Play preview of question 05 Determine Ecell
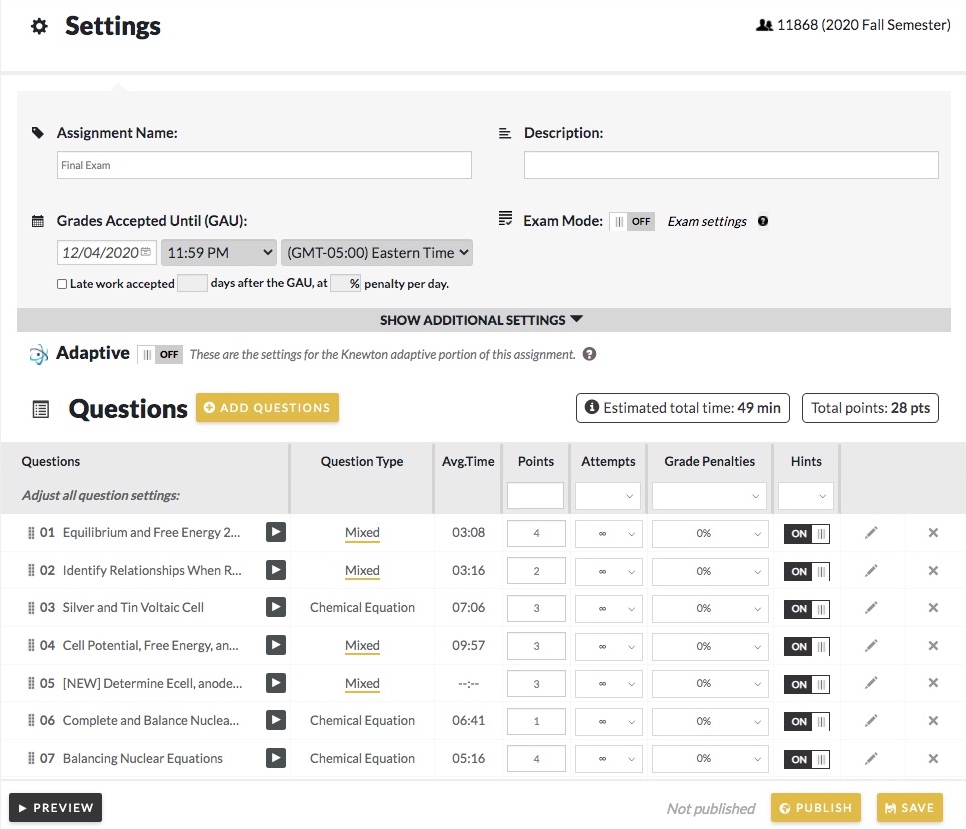 275,682
